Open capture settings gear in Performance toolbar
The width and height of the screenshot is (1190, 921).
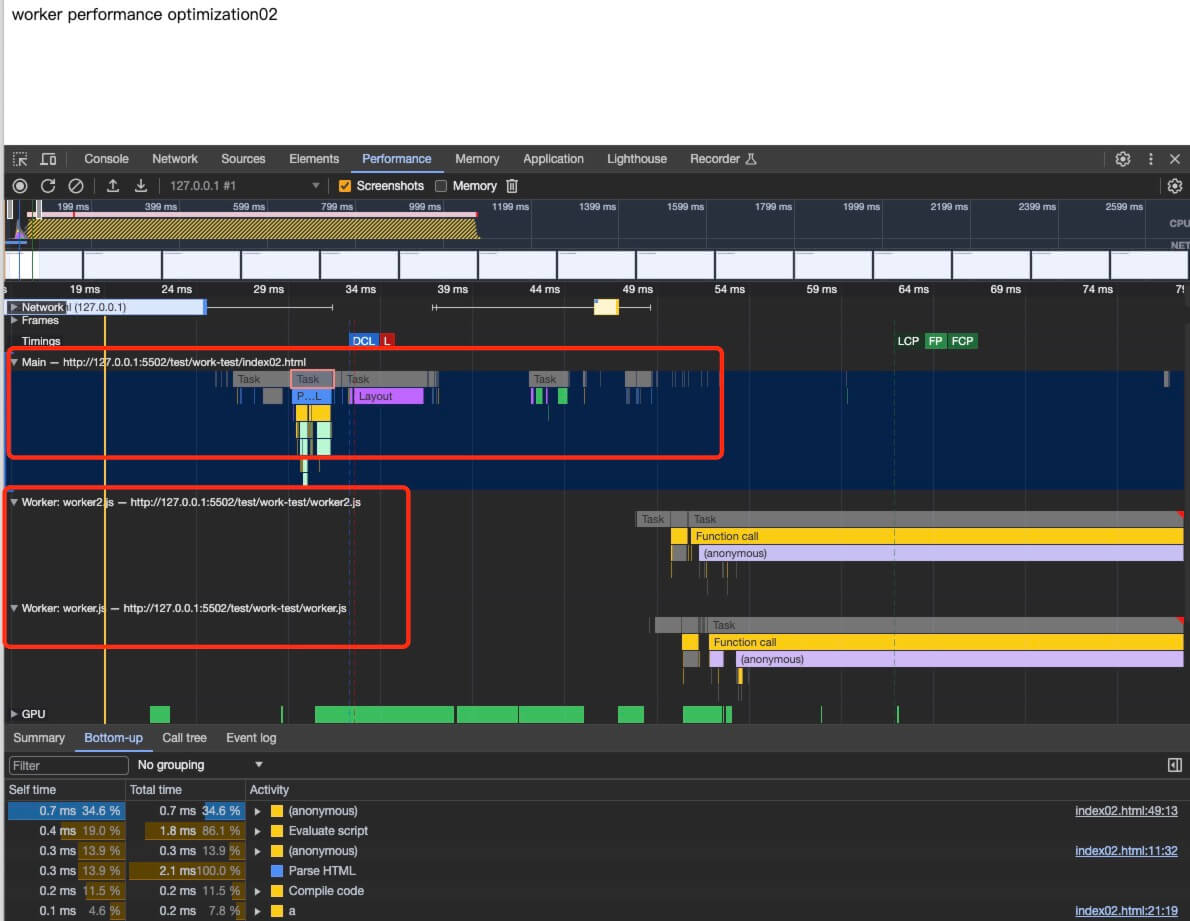[x=1175, y=186]
